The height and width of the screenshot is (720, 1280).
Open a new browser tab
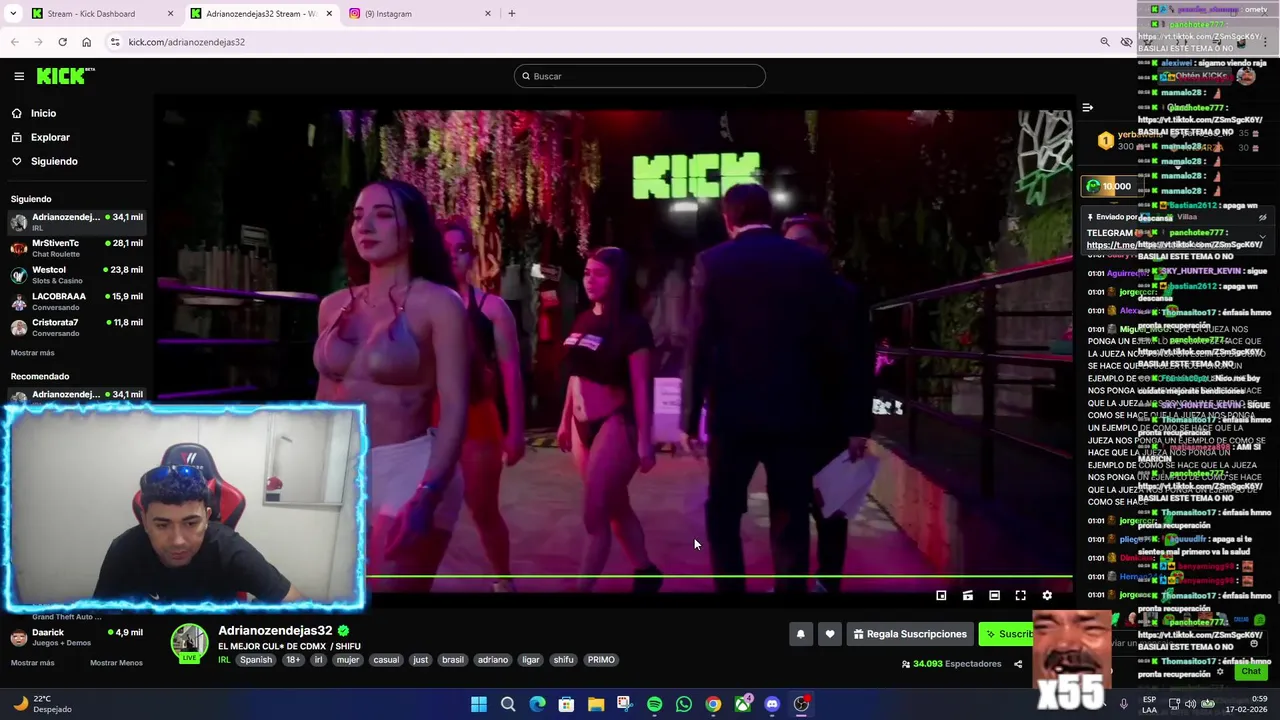point(511,14)
